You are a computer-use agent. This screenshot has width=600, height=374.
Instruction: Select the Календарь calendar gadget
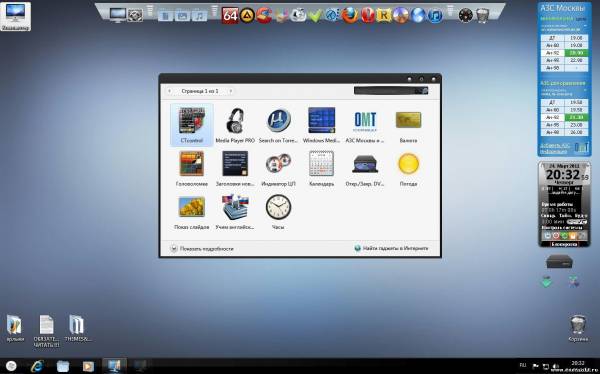point(321,168)
